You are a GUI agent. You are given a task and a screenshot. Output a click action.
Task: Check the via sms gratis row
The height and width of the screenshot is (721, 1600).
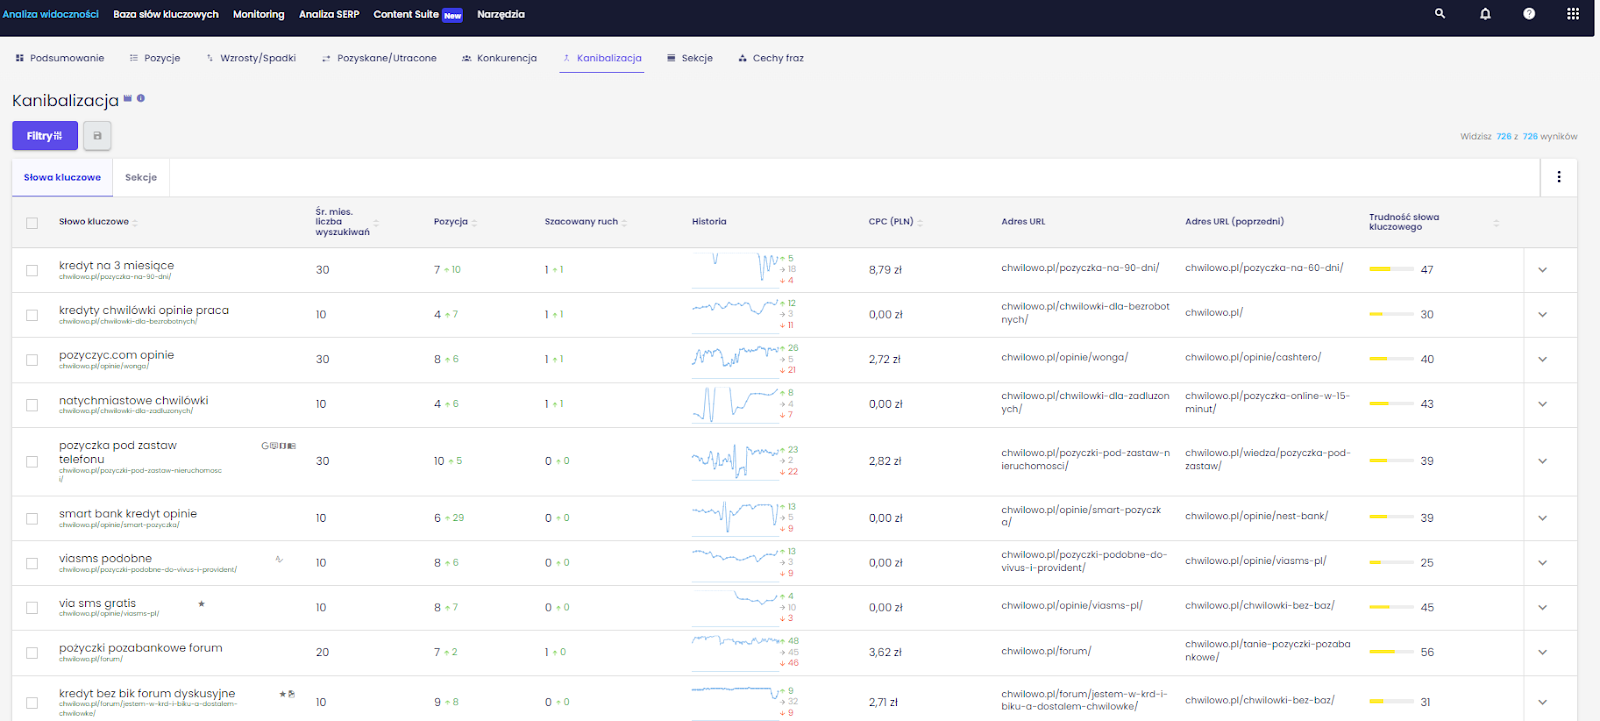point(32,608)
